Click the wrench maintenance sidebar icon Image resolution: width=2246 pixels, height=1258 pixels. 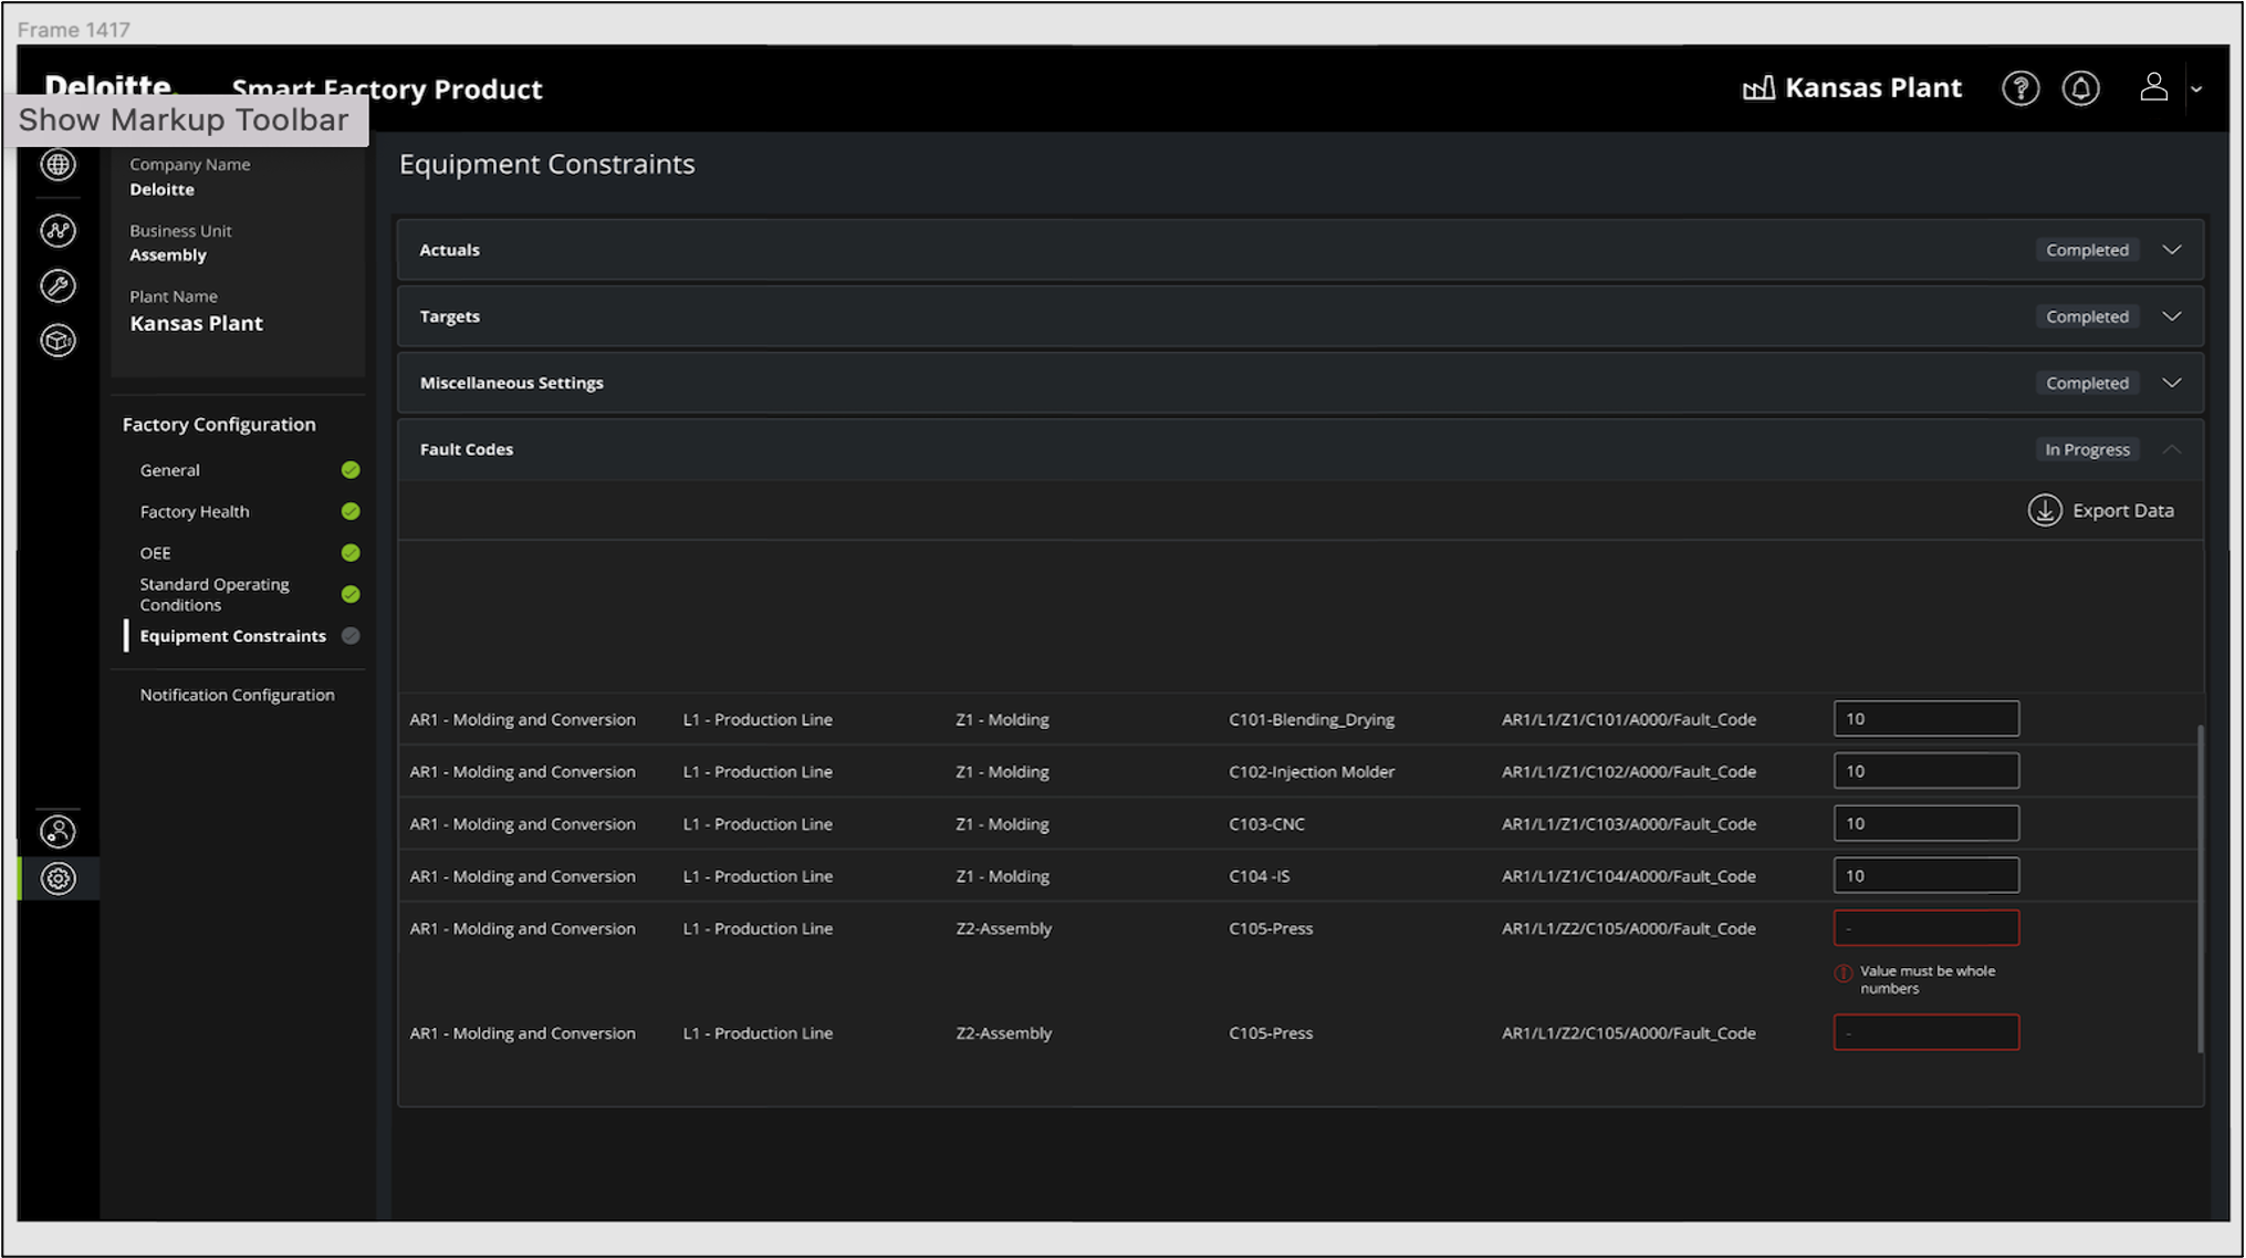pos(58,286)
